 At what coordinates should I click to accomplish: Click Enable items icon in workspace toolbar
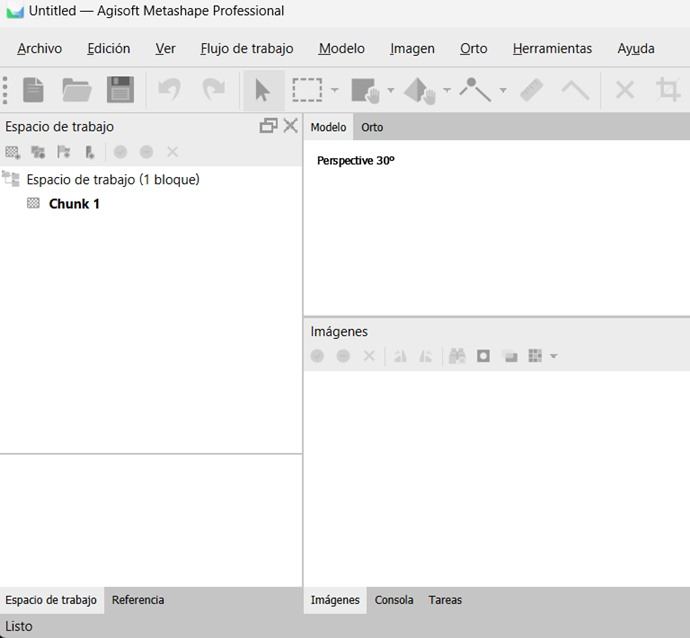[x=120, y=152]
